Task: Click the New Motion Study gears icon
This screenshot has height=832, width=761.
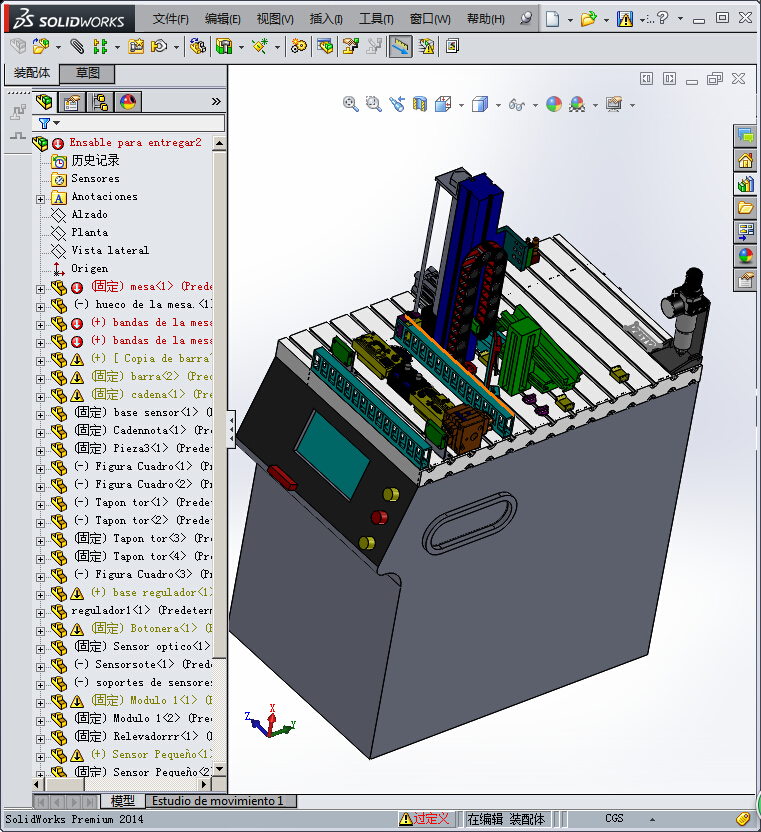Action: (299, 47)
